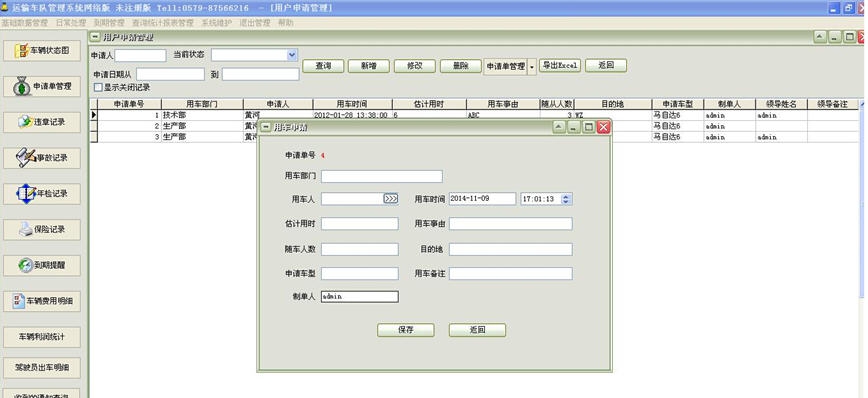Image resolution: width=868 pixels, height=398 pixels.
Task: Open the 申请单管理 split-button arrow
Action: [532, 66]
